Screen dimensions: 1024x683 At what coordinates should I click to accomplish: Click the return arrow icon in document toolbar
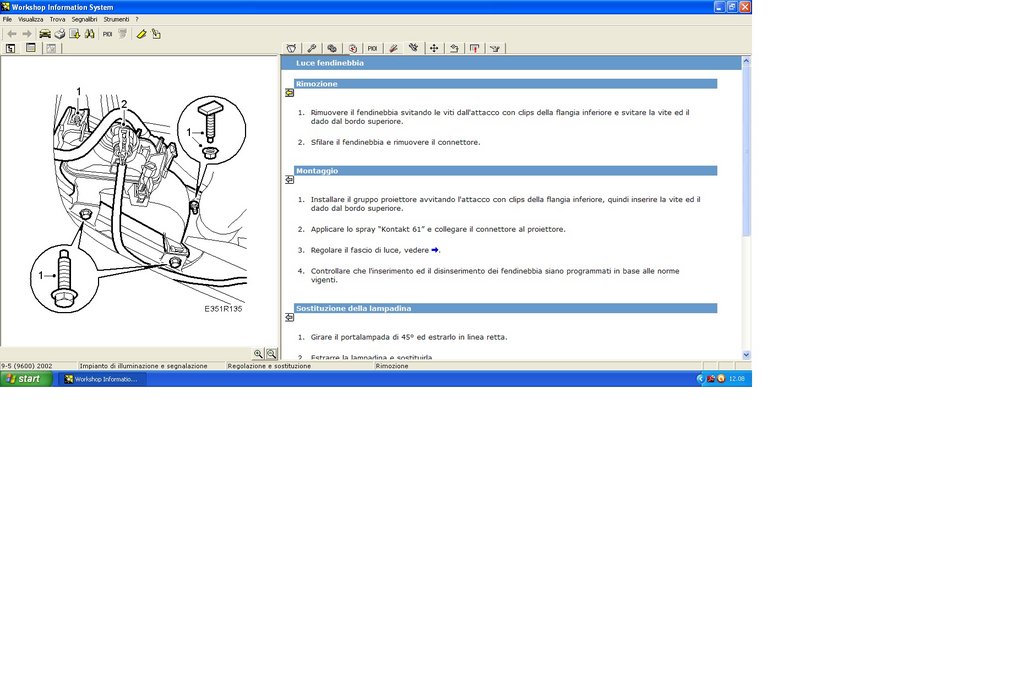[x=454, y=48]
